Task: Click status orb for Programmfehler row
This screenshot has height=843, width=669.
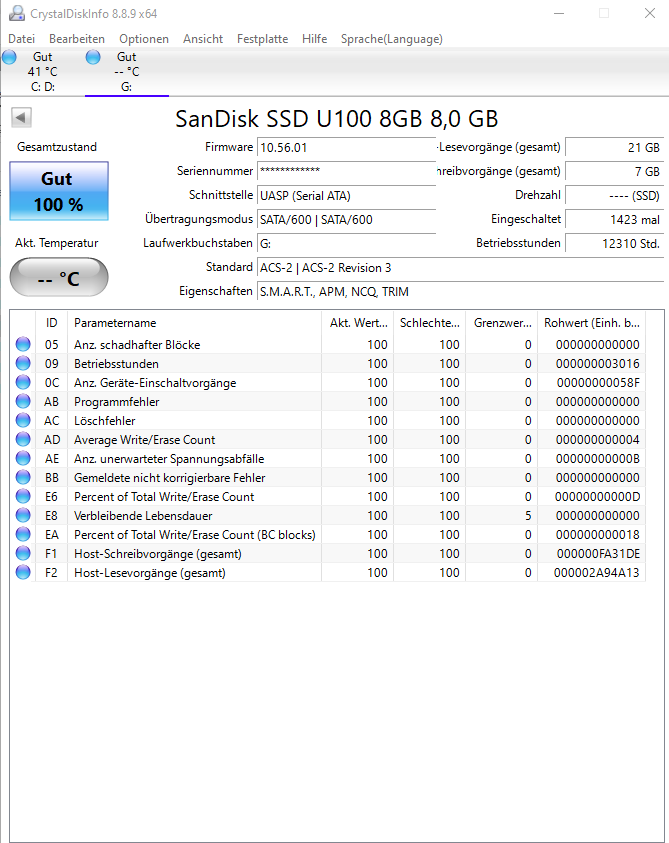Action: 23,401
